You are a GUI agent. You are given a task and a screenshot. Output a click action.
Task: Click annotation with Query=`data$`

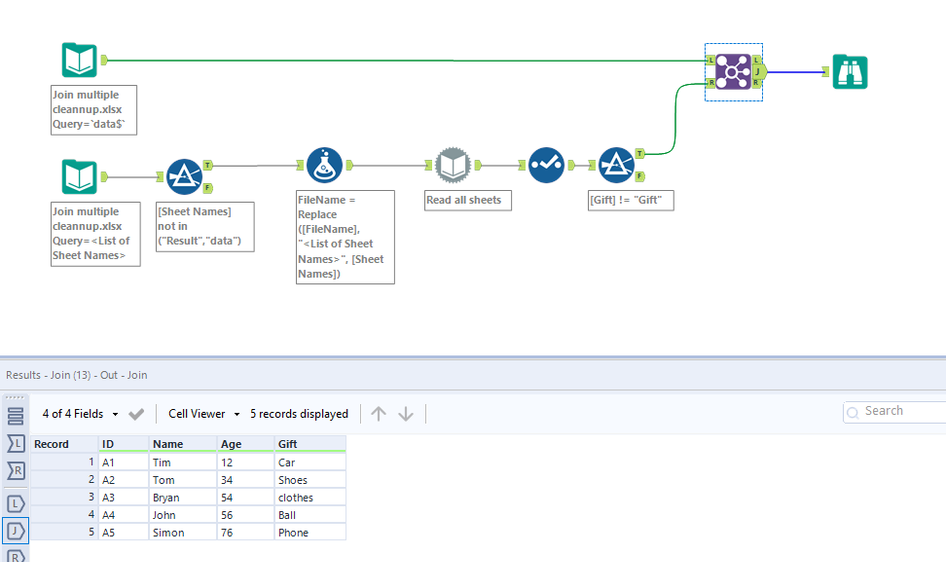point(94,110)
